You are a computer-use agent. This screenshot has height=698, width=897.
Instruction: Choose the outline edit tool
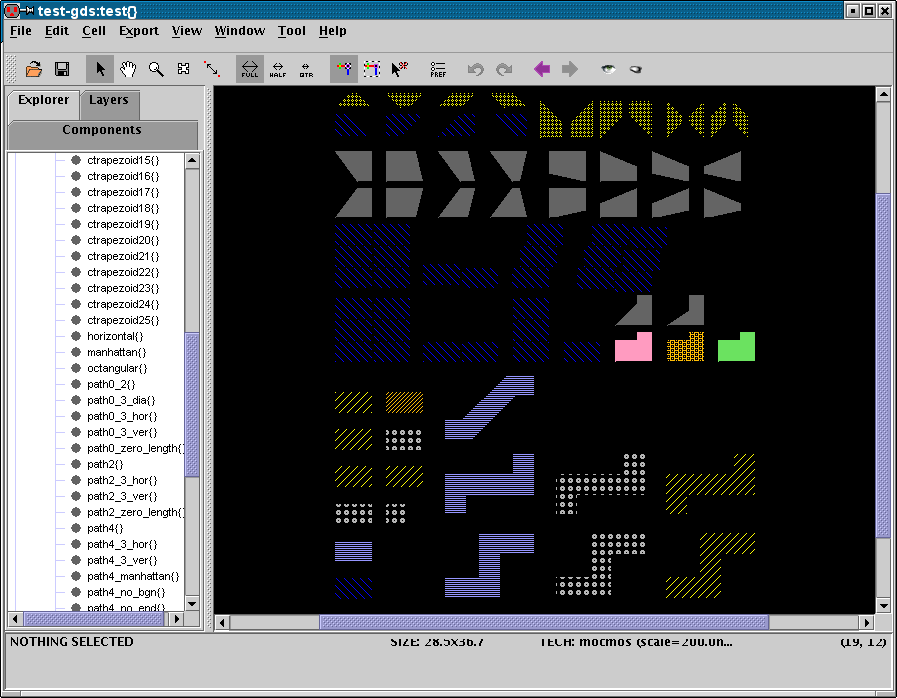click(184, 69)
